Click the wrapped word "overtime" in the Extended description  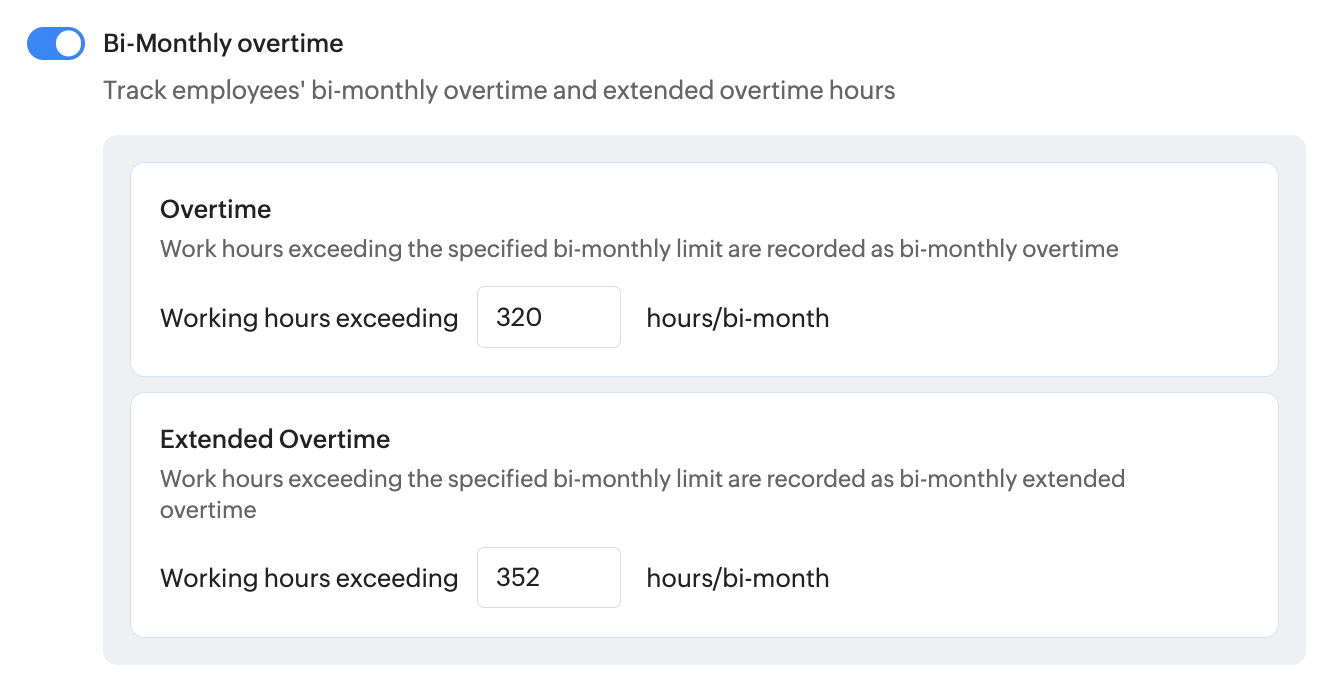tap(208, 510)
